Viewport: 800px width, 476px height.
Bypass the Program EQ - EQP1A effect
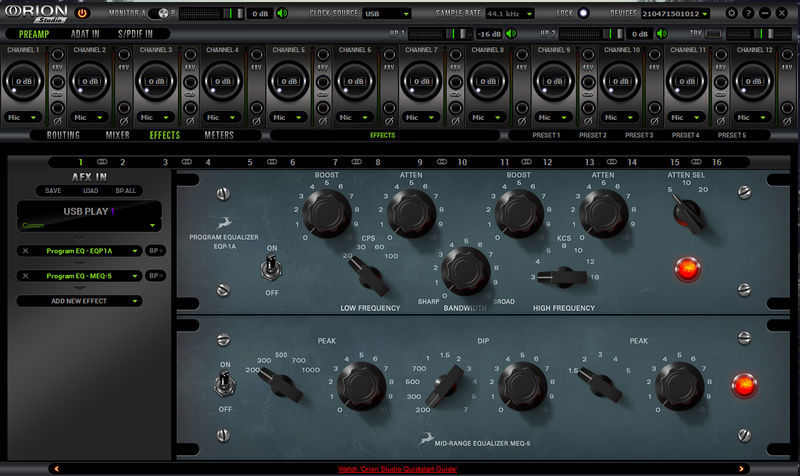155,250
